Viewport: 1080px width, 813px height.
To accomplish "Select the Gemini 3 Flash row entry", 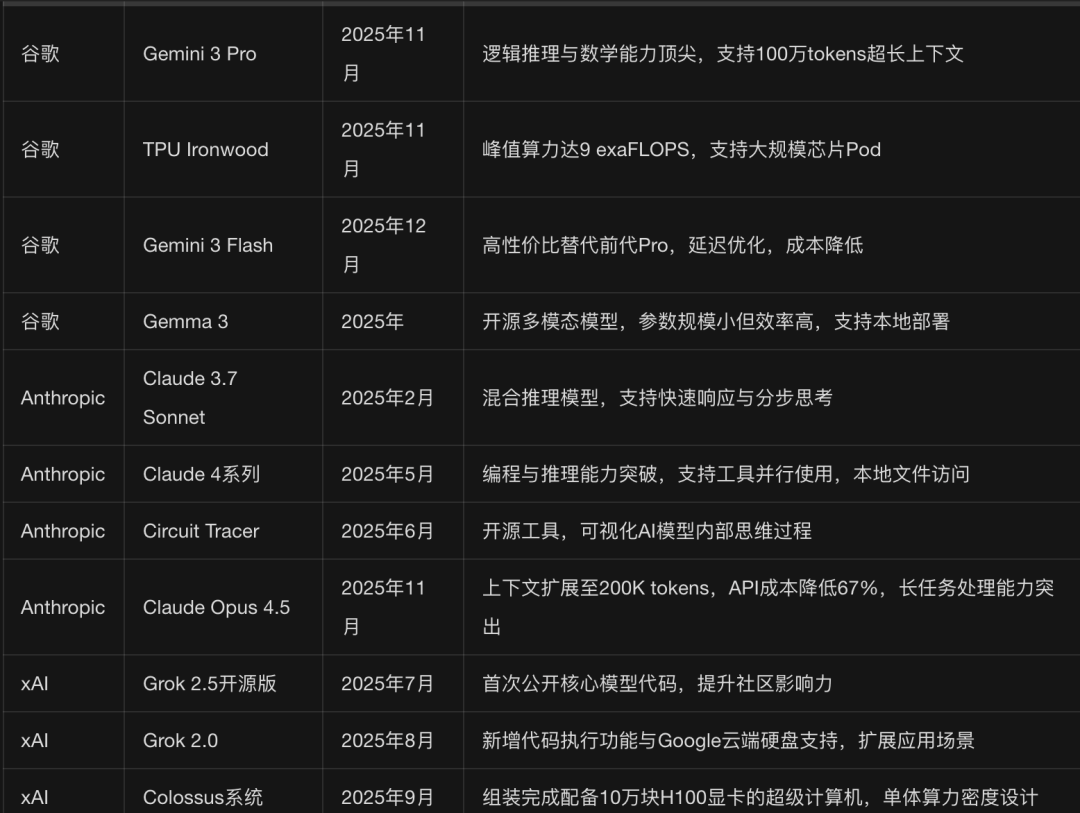I will click(x=207, y=244).
